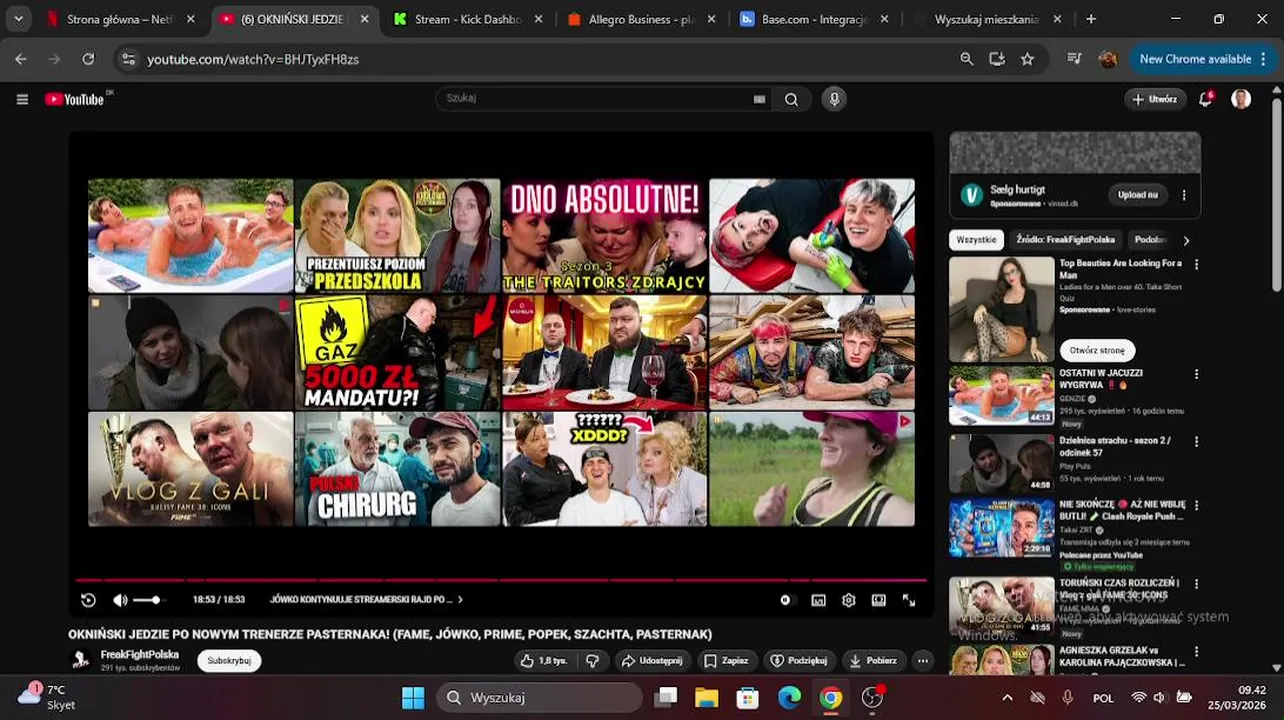Open Microsoft Edge from the taskbar
This screenshot has height=720, width=1284.
tap(790, 697)
